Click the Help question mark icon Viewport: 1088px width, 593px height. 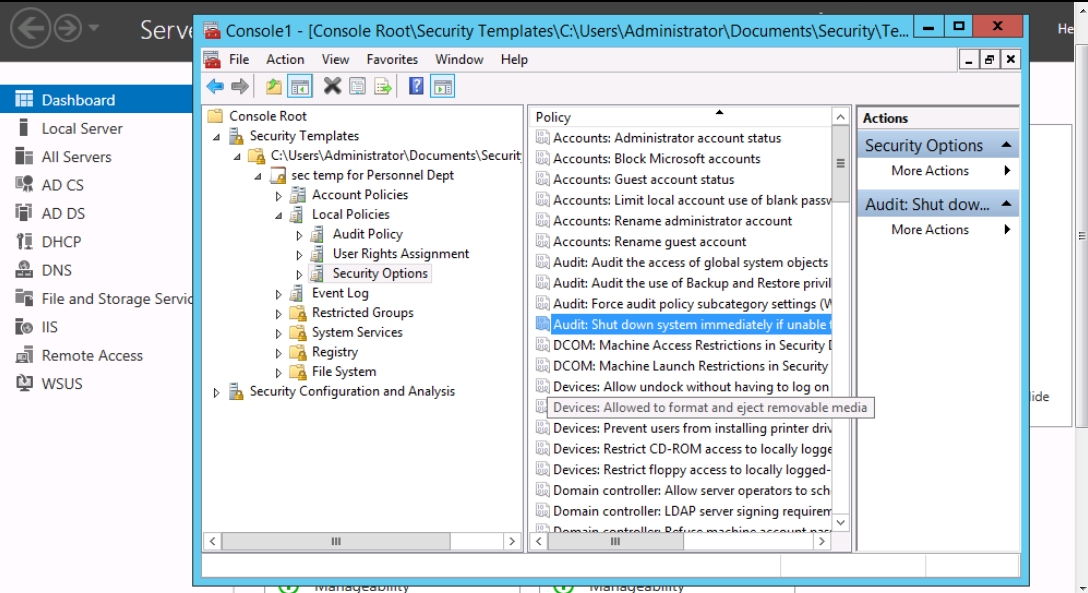point(416,87)
